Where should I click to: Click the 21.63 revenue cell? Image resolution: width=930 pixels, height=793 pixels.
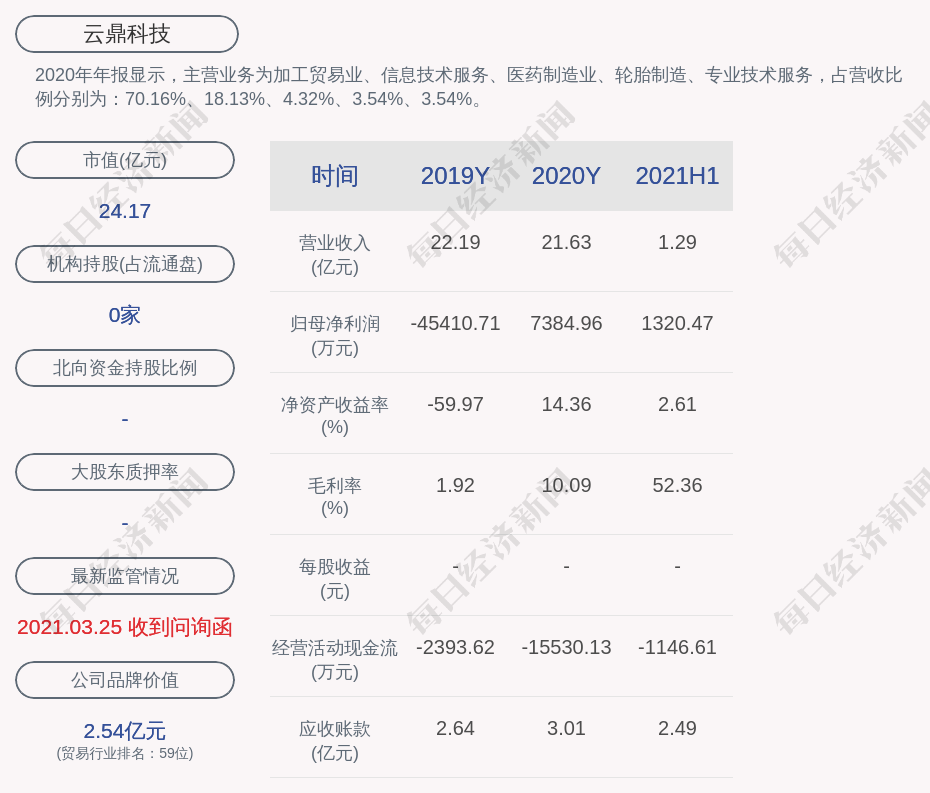click(x=566, y=243)
